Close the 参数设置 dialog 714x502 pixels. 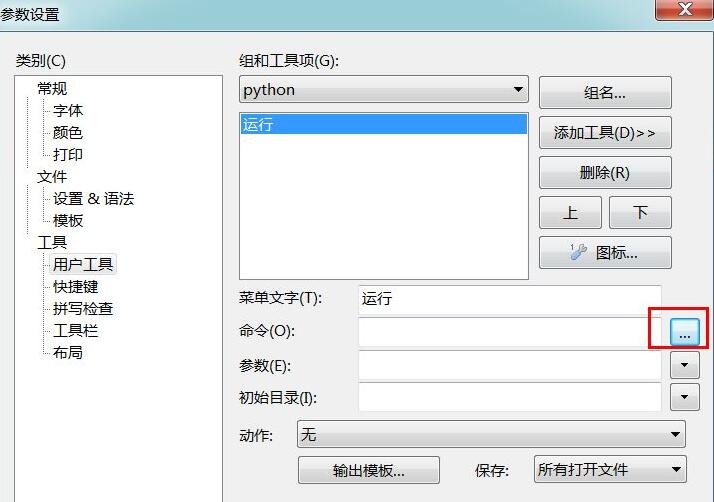pos(685,9)
